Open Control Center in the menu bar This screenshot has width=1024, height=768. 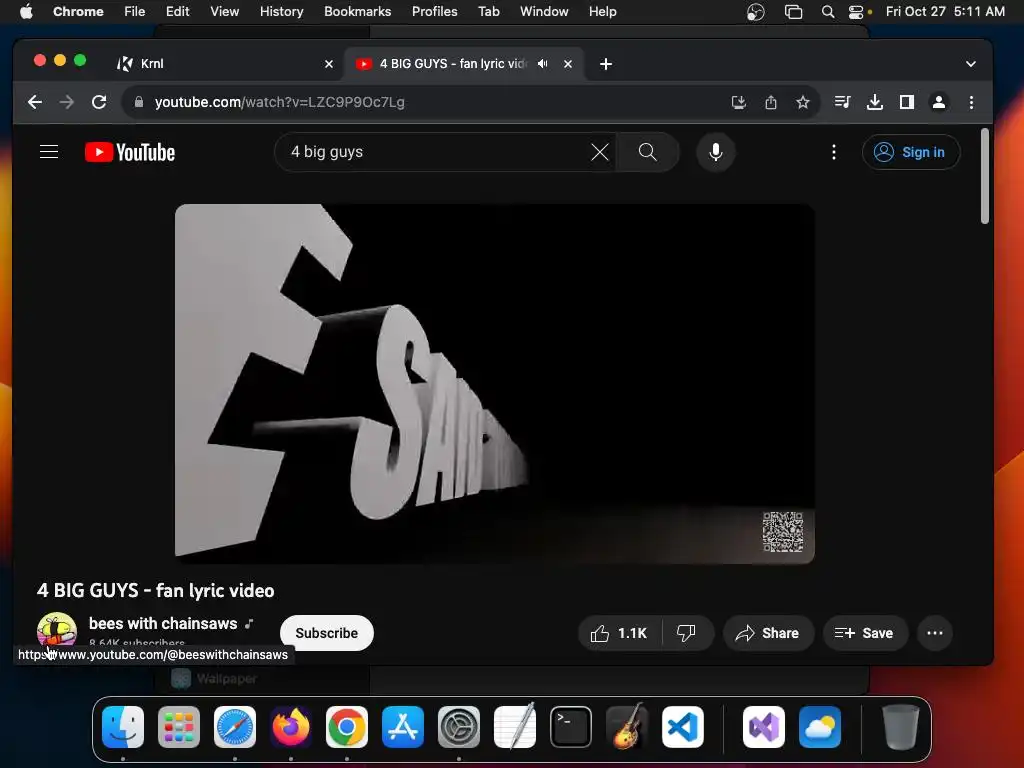[x=856, y=11]
